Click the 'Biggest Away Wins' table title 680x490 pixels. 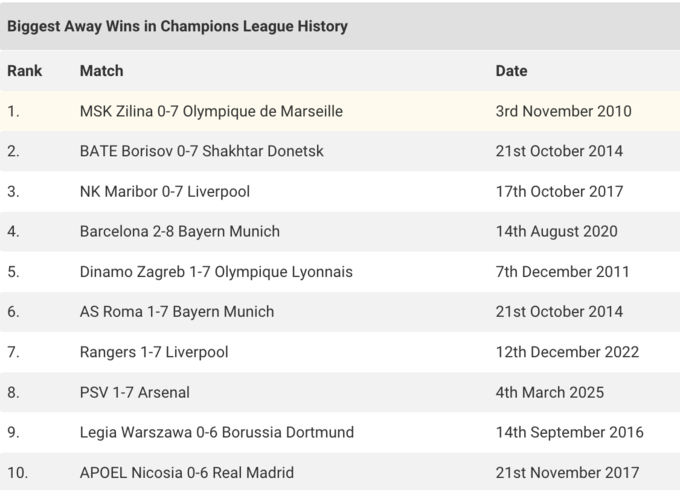click(178, 26)
